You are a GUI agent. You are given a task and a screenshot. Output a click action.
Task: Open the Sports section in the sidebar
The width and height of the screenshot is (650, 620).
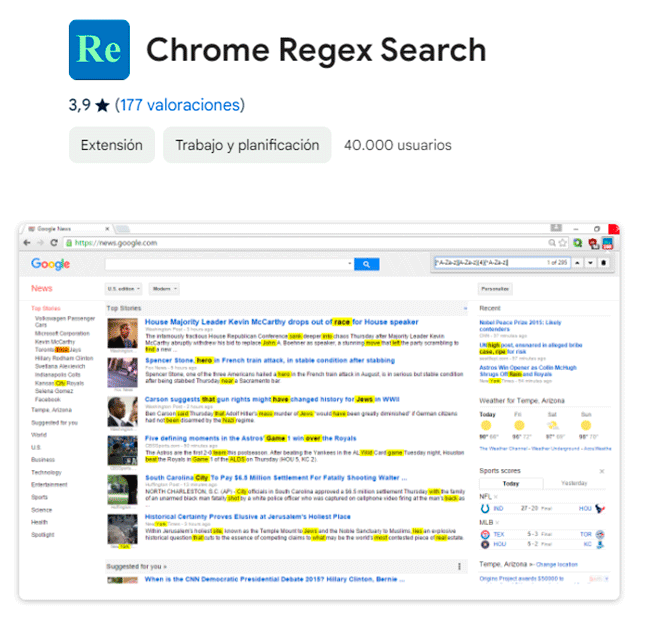(x=39, y=497)
